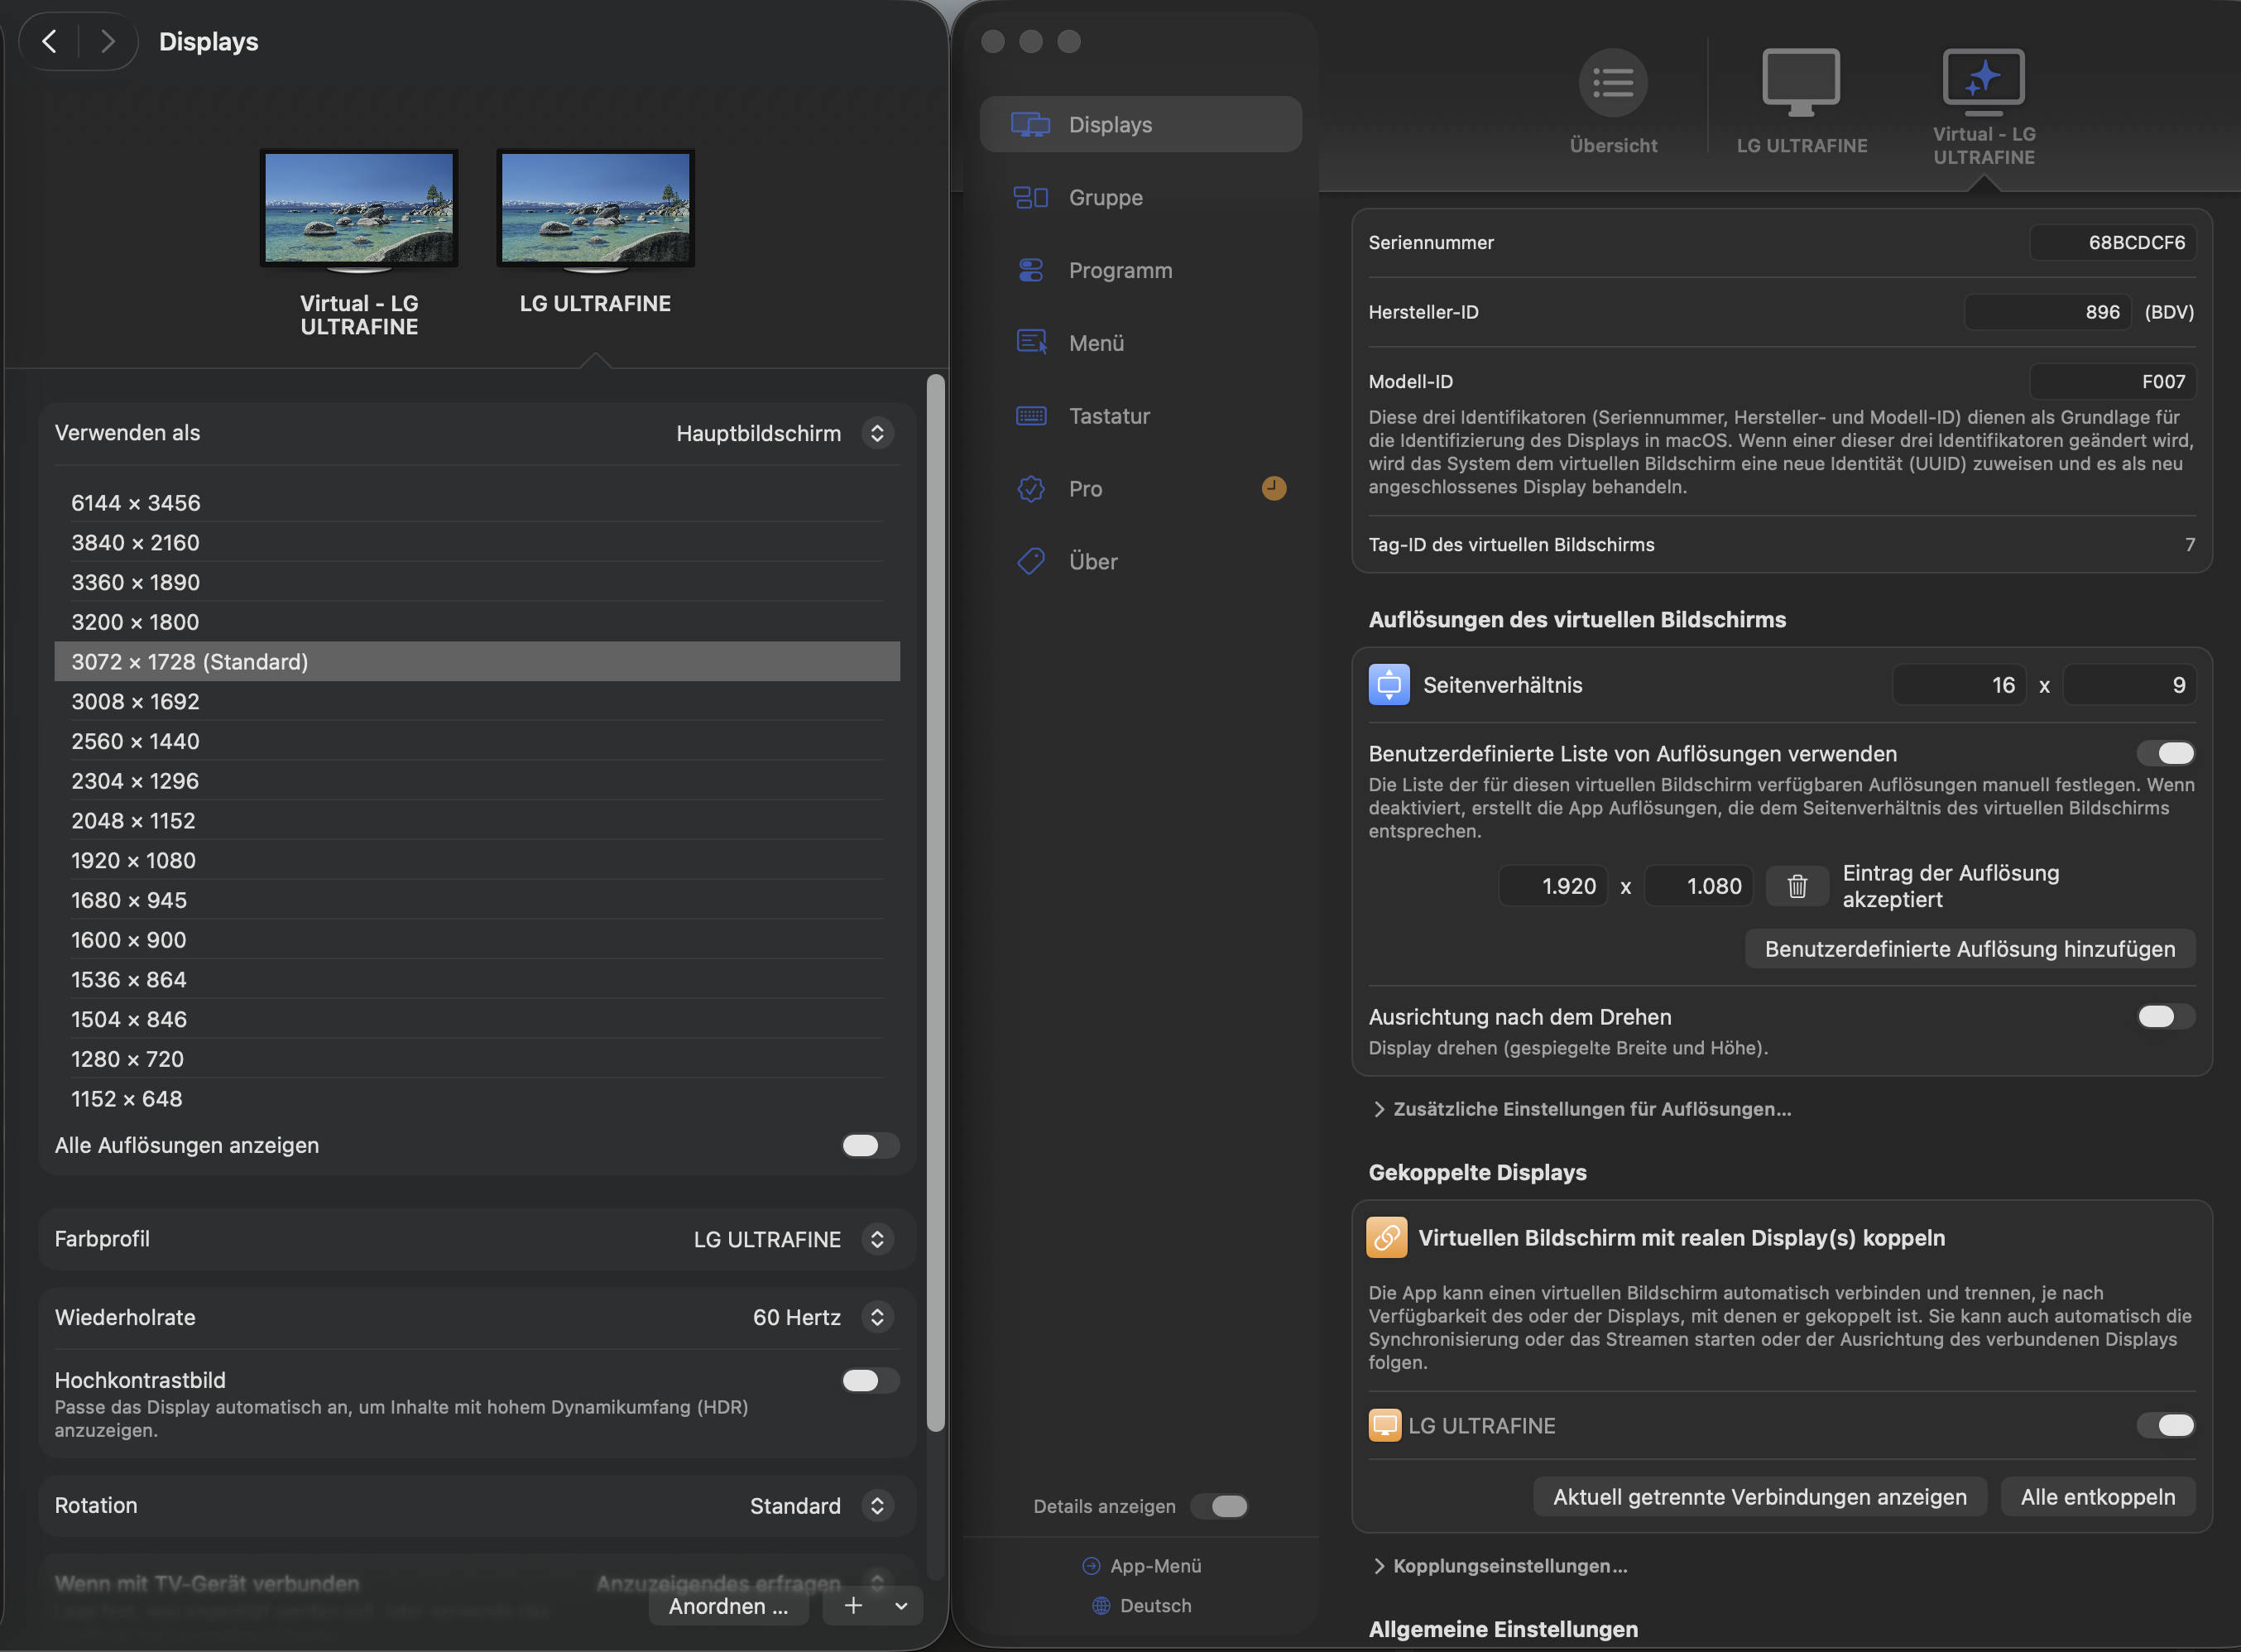This screenshot has height=1652, width=2241.
Task: Click the Displays pane vertical scrollbar
Action: click(x=935, y=900)
